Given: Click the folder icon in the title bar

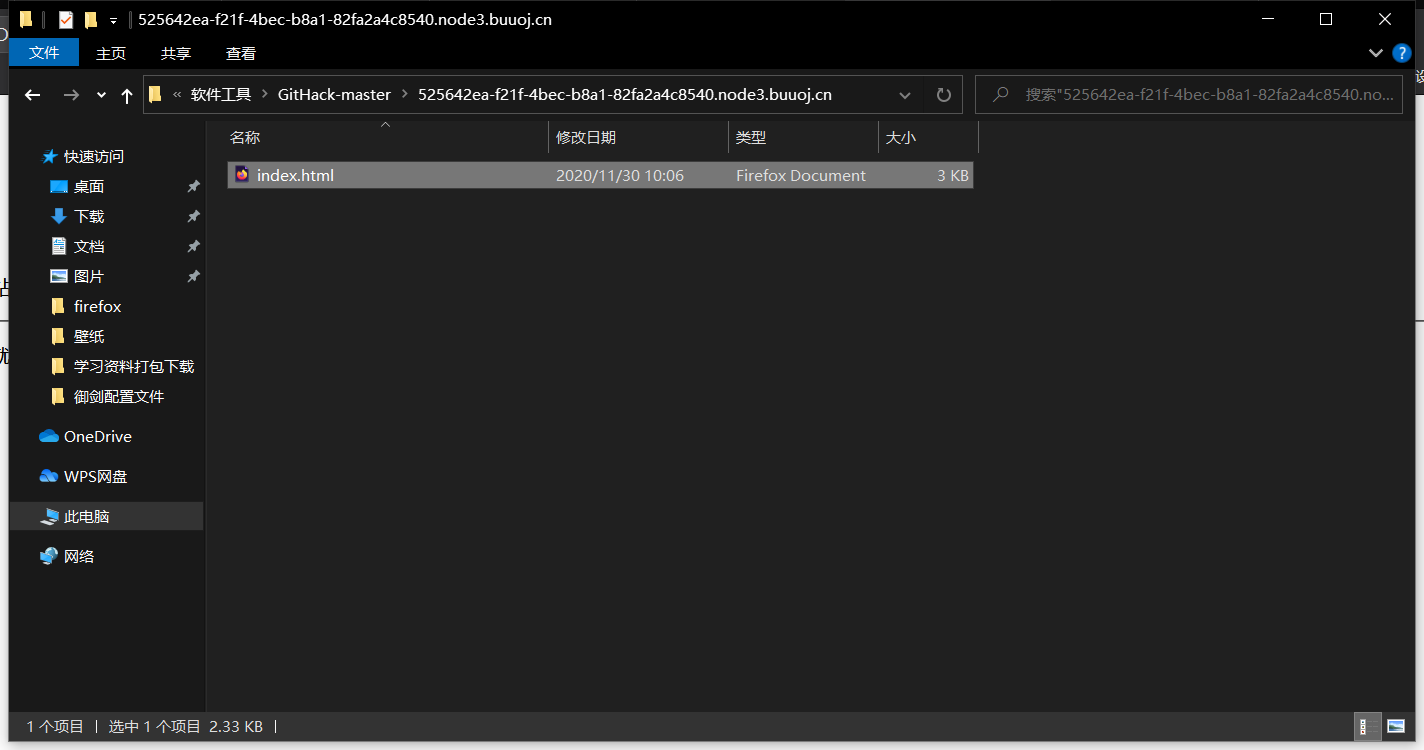Looking at the screenshot, I should tap(26, 19).
